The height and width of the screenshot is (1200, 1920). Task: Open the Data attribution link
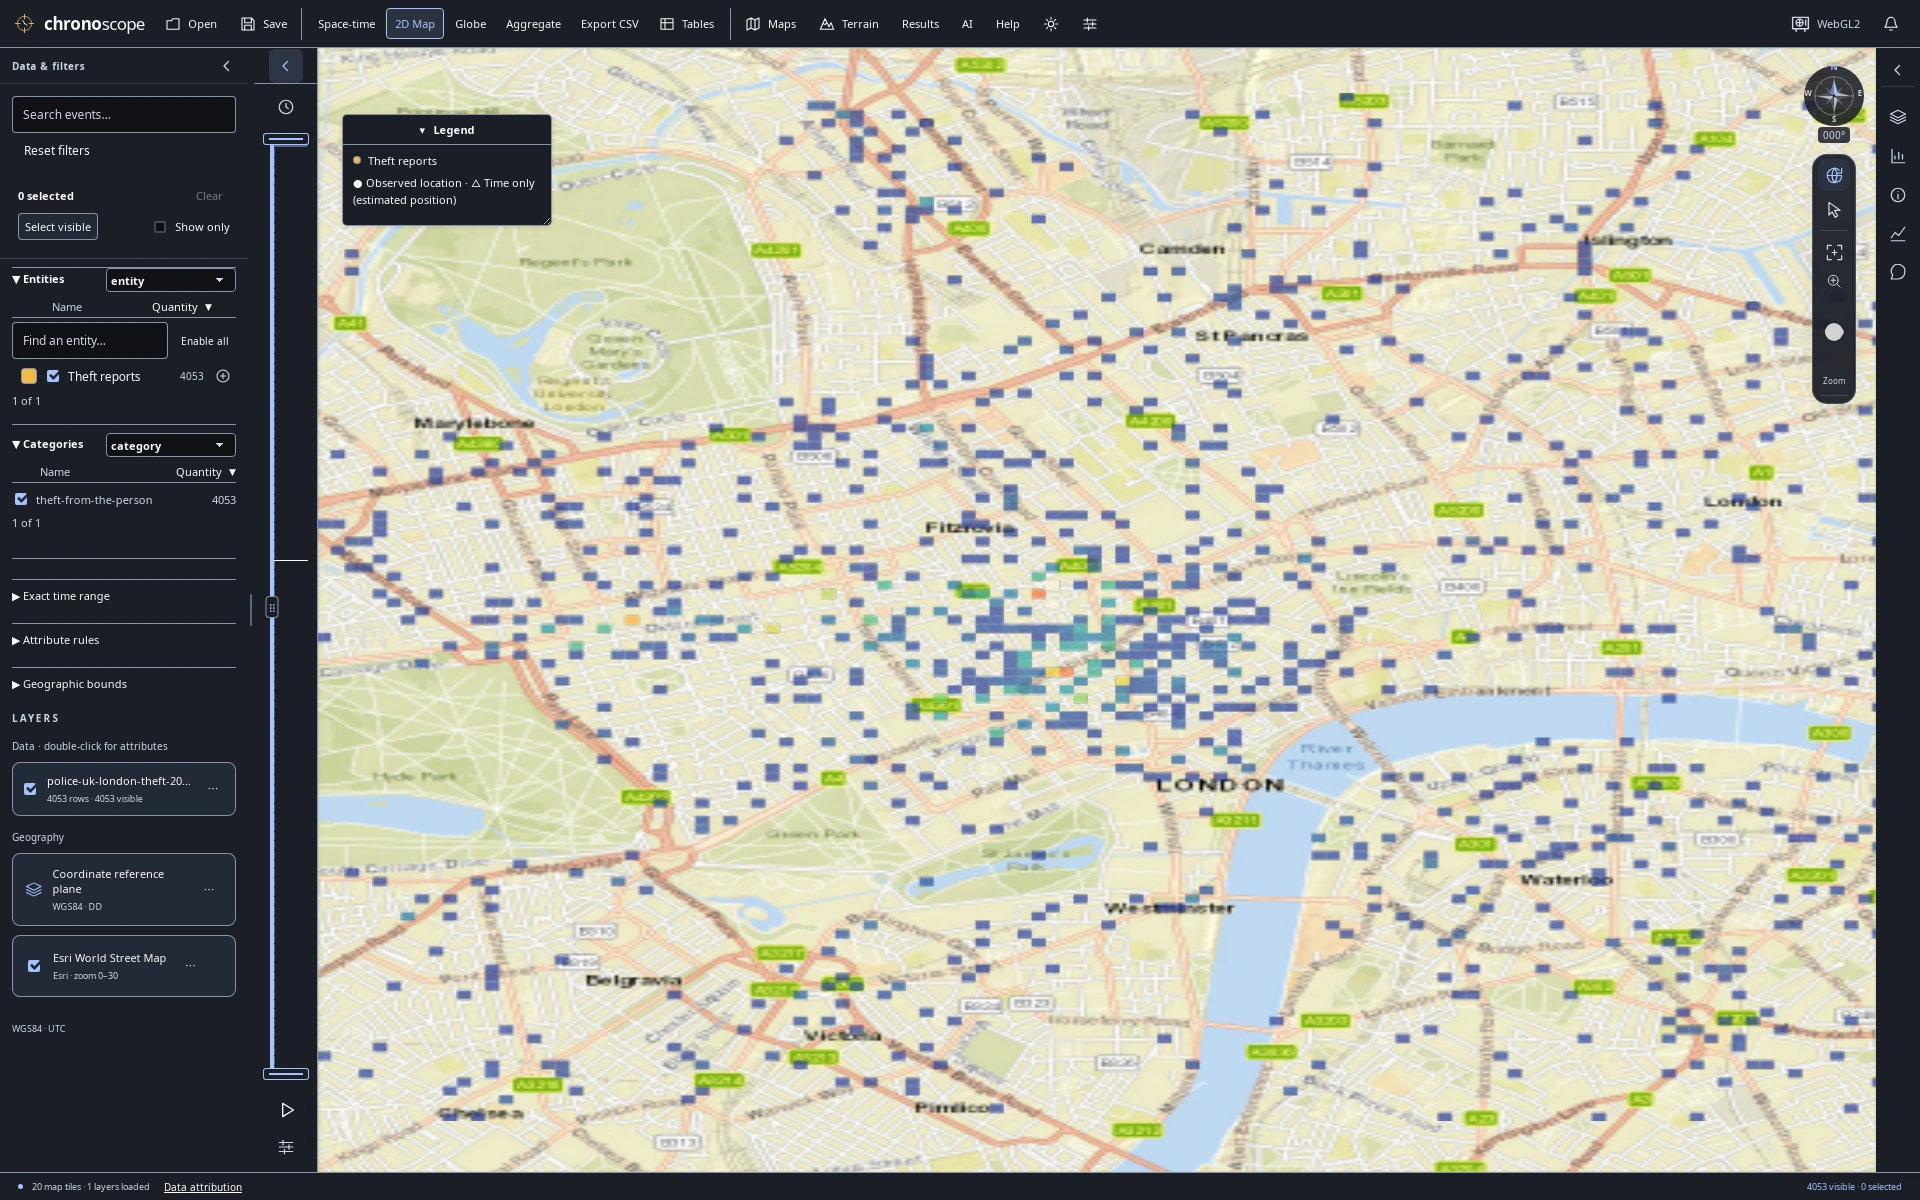pyautogui.click(x=203, y=1187)
